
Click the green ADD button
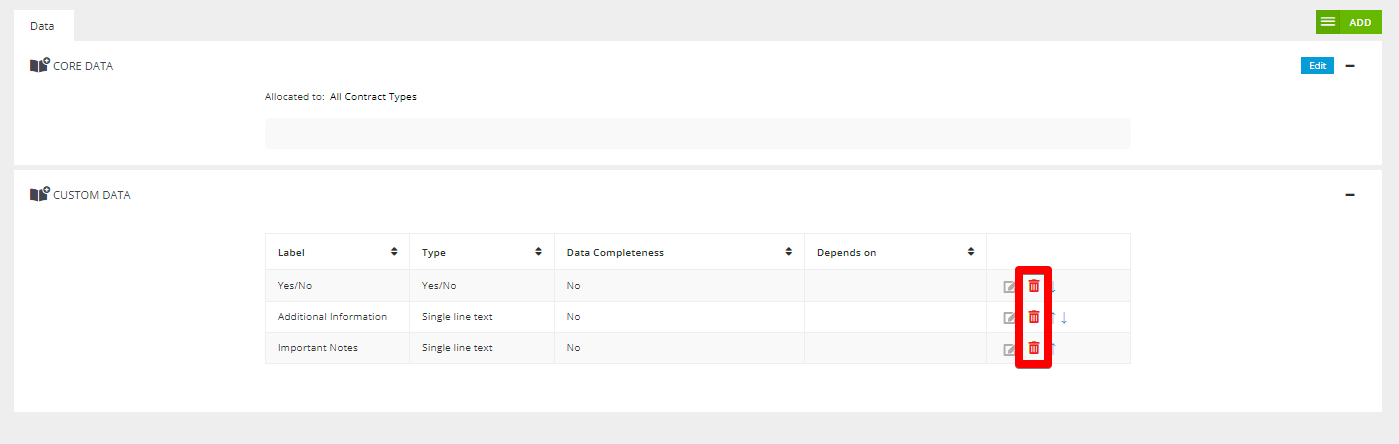[x=1349, y=22]
